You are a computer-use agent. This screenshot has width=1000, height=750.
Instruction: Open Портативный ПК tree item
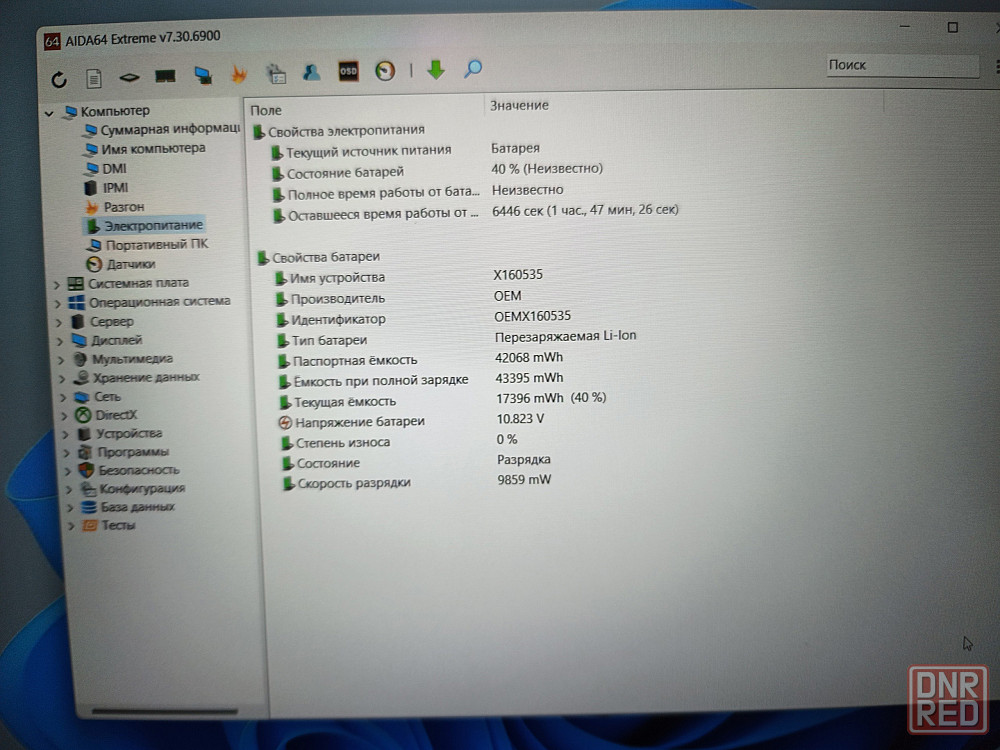148,245
